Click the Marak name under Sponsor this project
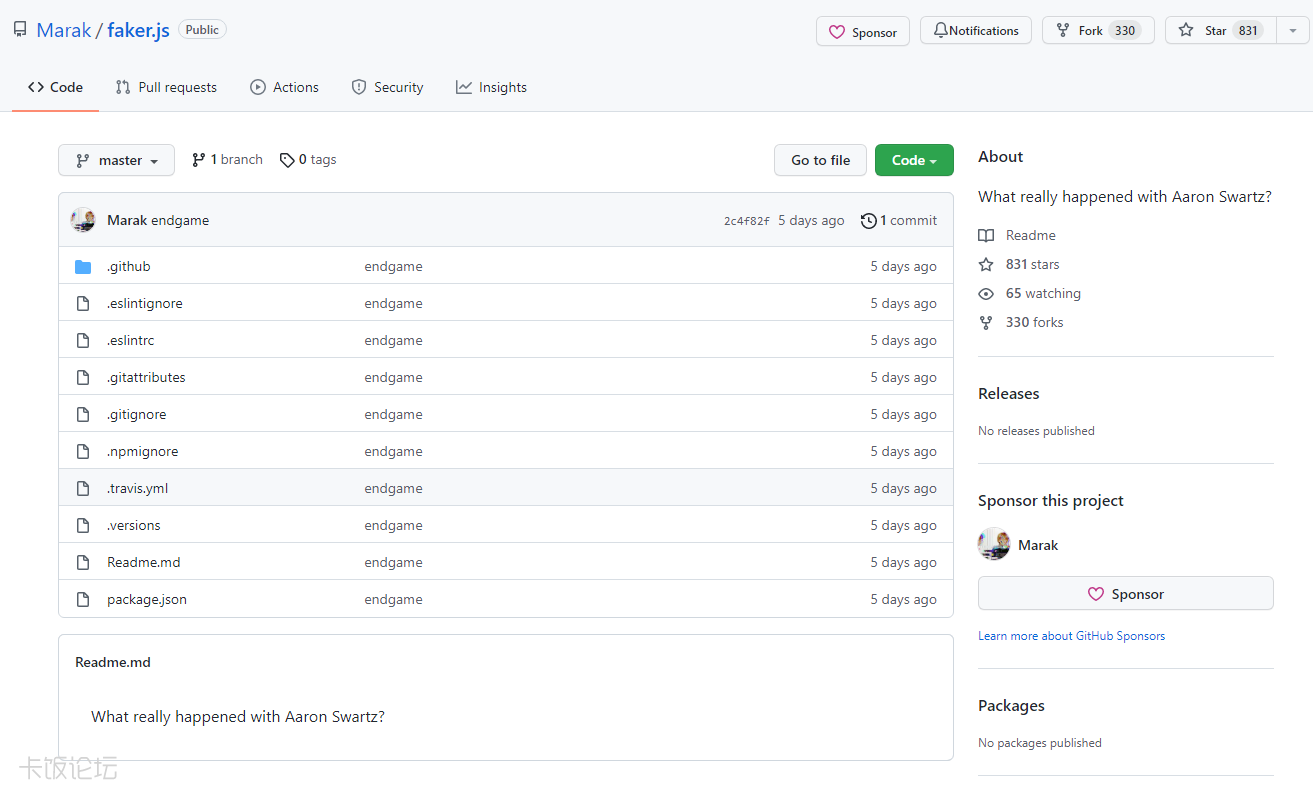Screen dimensions: 1313x791 [1038, 545]
